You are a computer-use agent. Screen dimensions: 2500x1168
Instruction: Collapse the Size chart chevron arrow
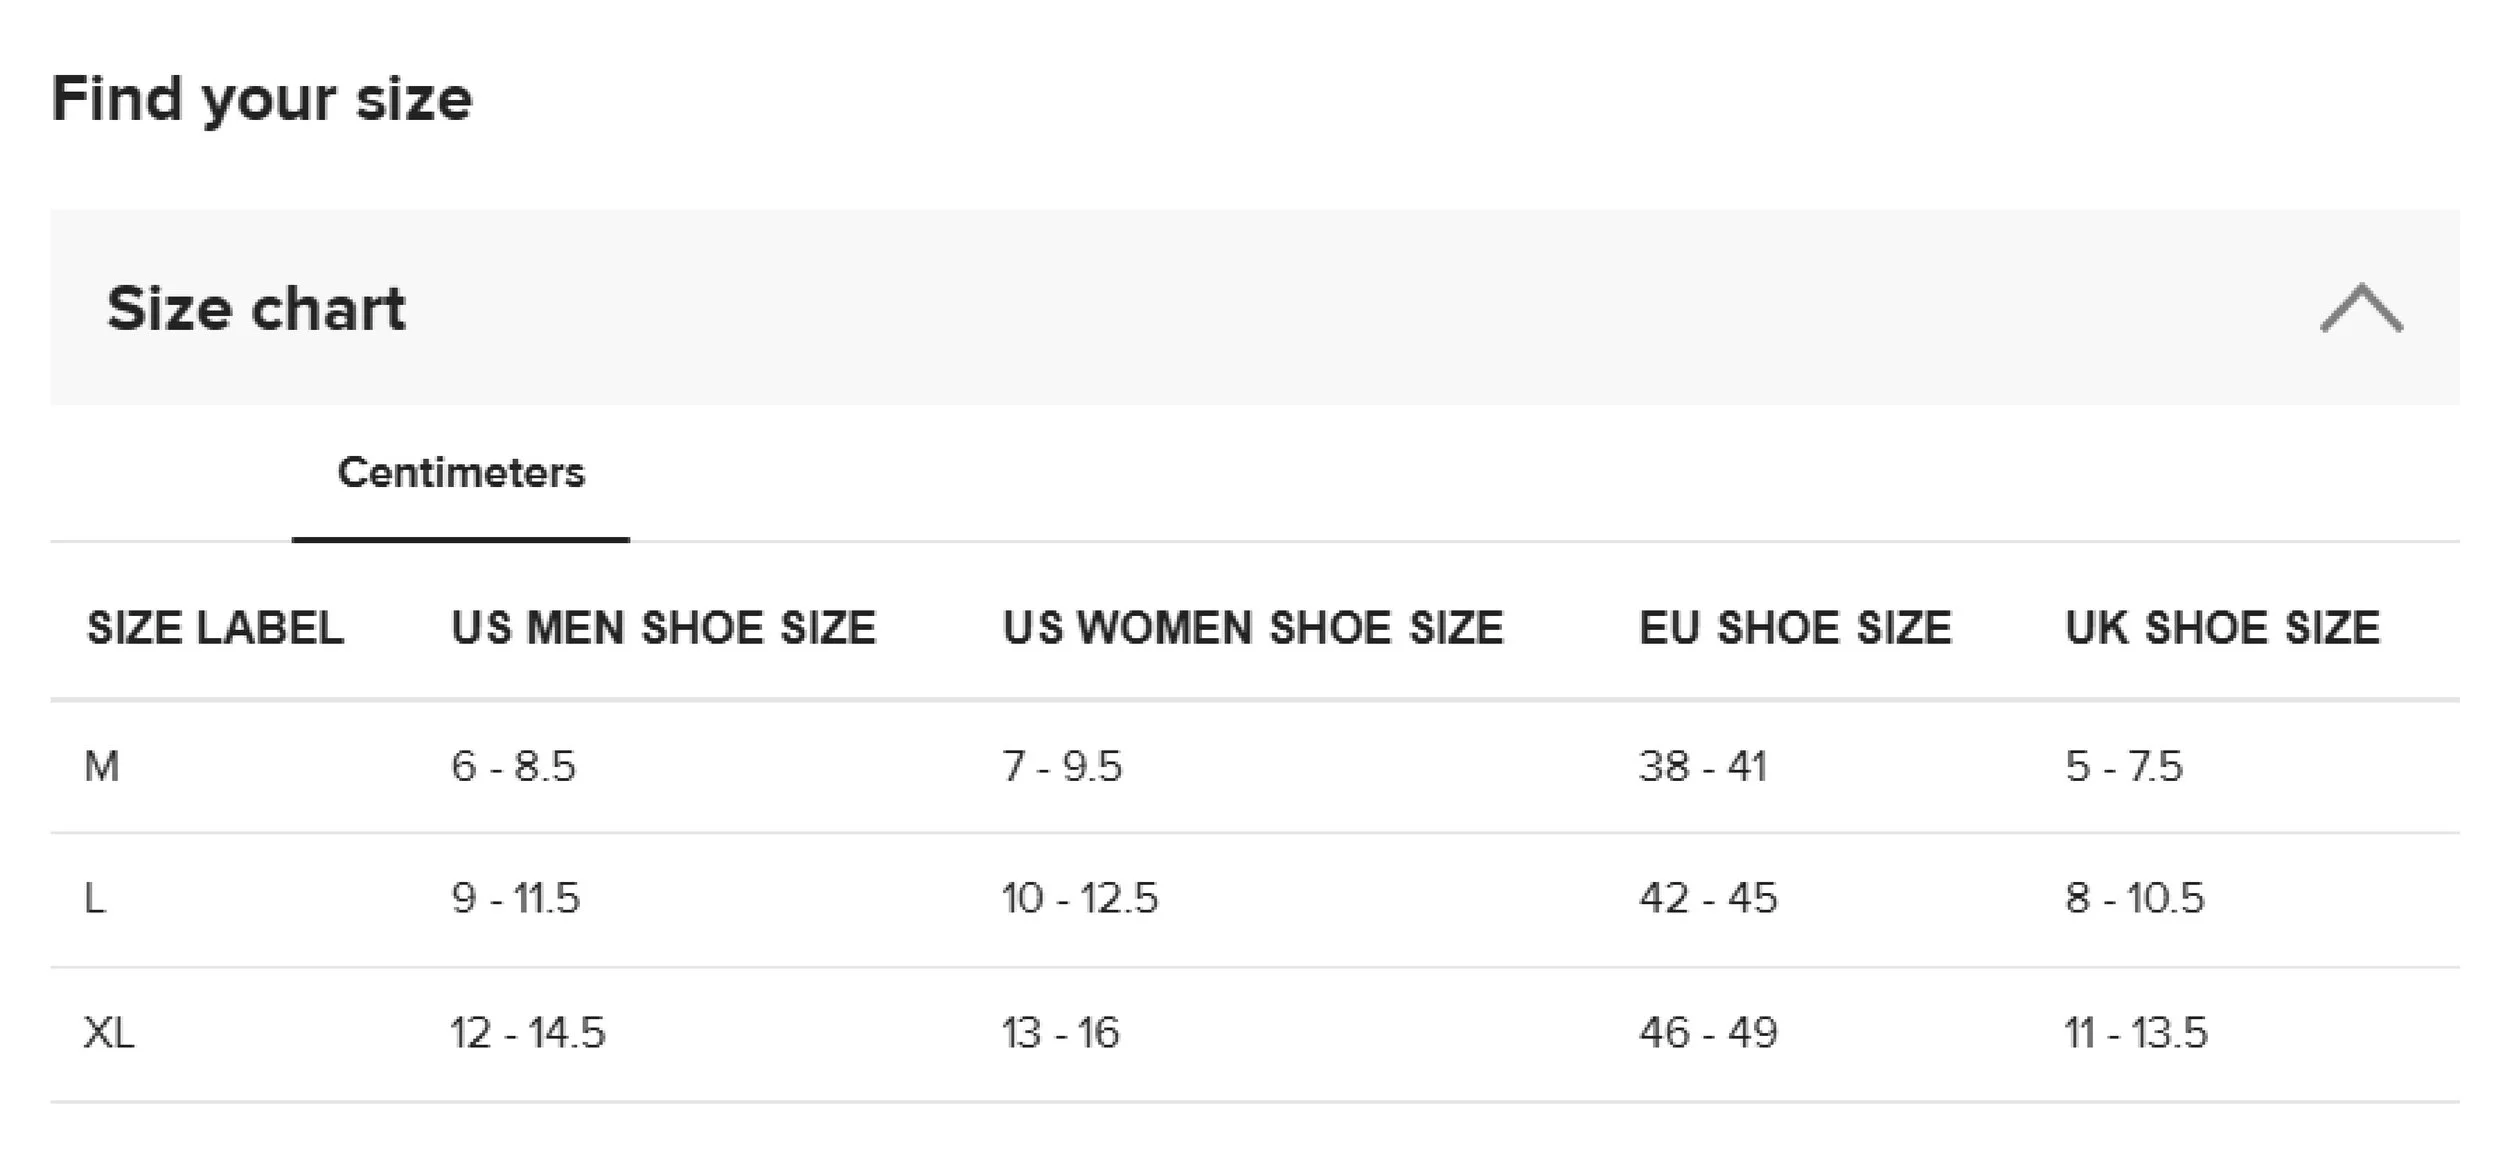(2361, 308)
